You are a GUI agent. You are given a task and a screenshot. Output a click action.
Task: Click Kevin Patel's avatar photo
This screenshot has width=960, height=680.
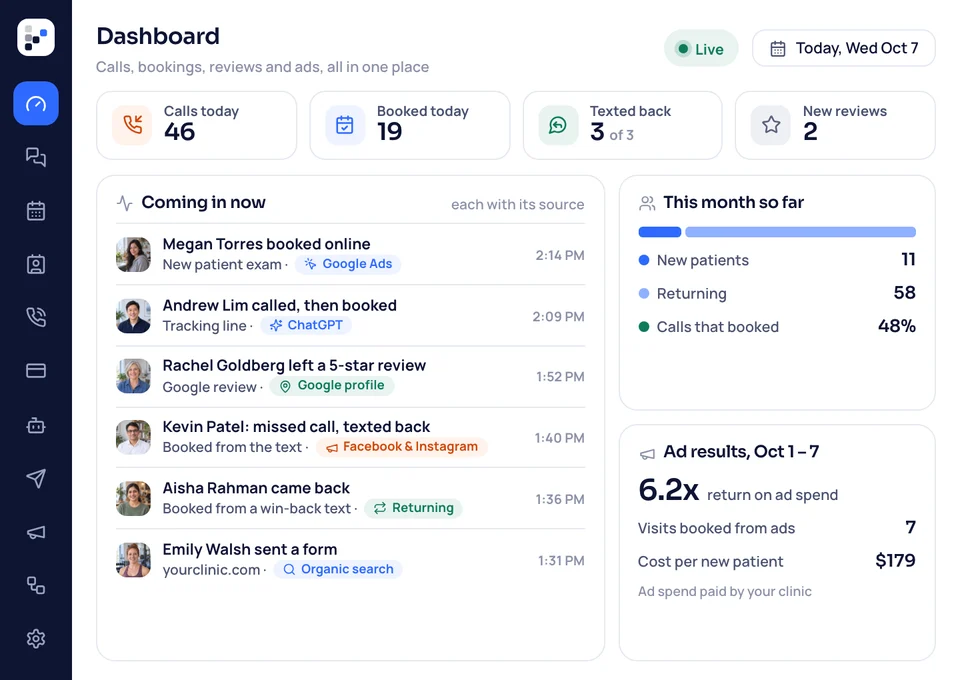(x=133, y=437)
